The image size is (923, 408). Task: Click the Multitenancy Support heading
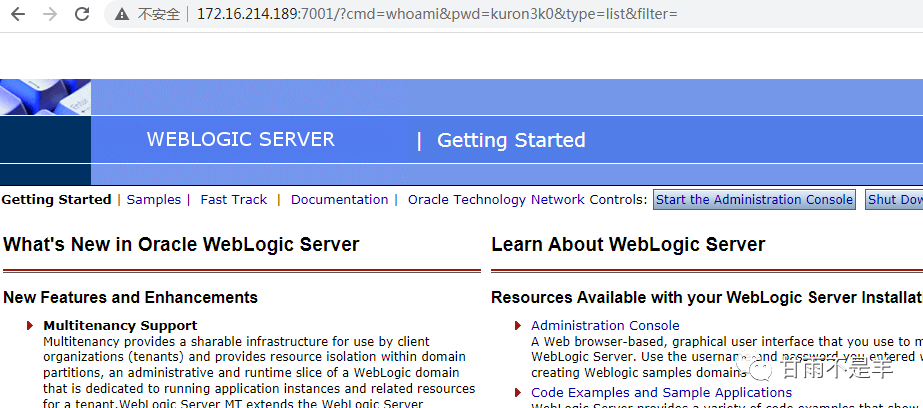120,326
